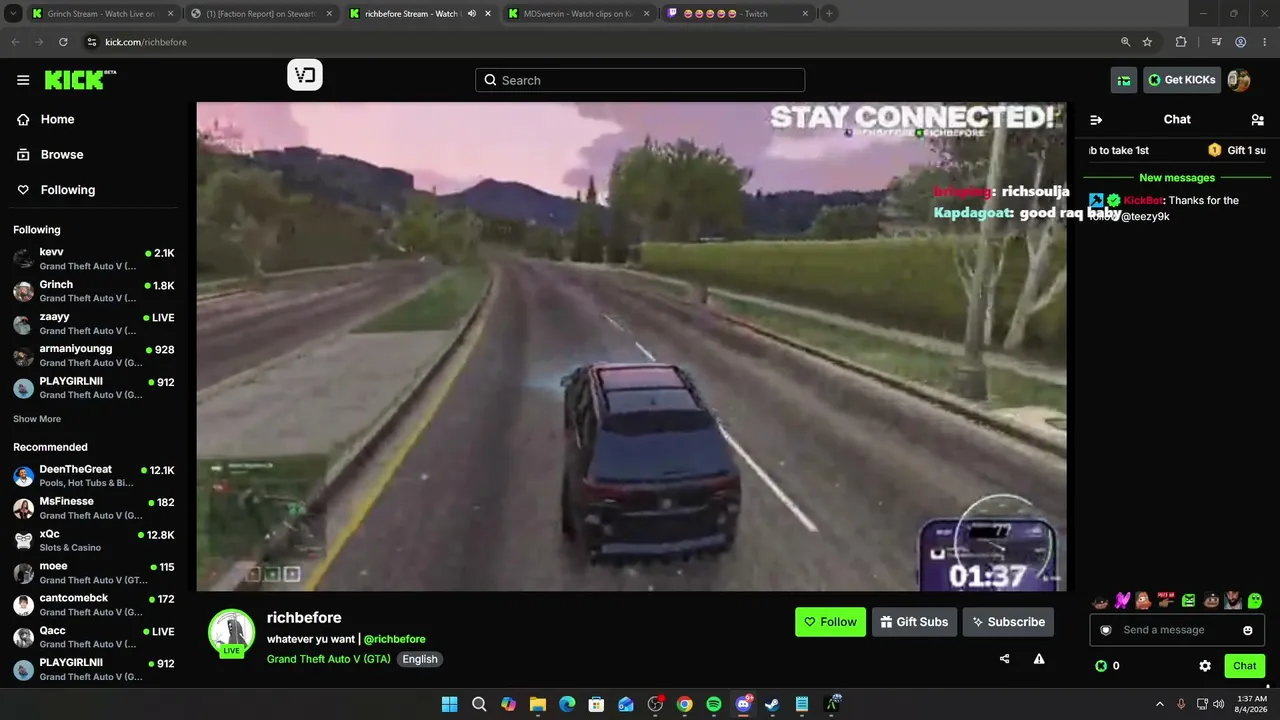Open File Explorer from the taskbar

(537, 704)
